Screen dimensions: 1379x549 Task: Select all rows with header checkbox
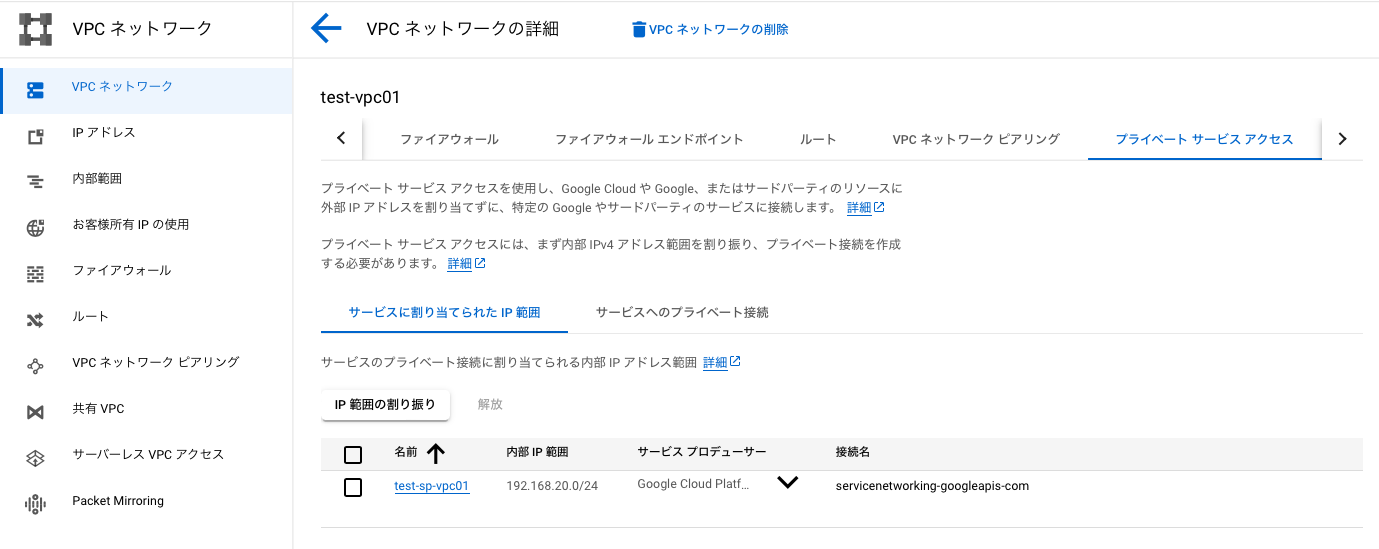(353, 455)
